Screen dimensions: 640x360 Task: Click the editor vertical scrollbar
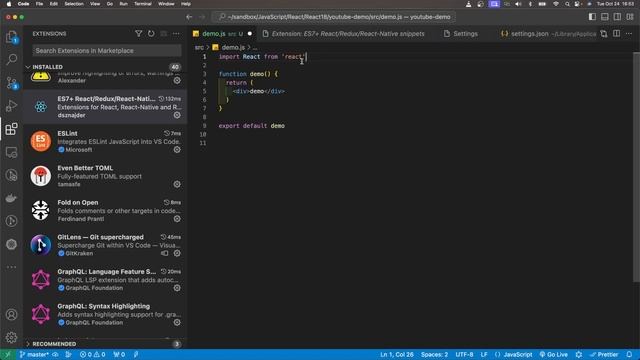click(x=636, y=167)
